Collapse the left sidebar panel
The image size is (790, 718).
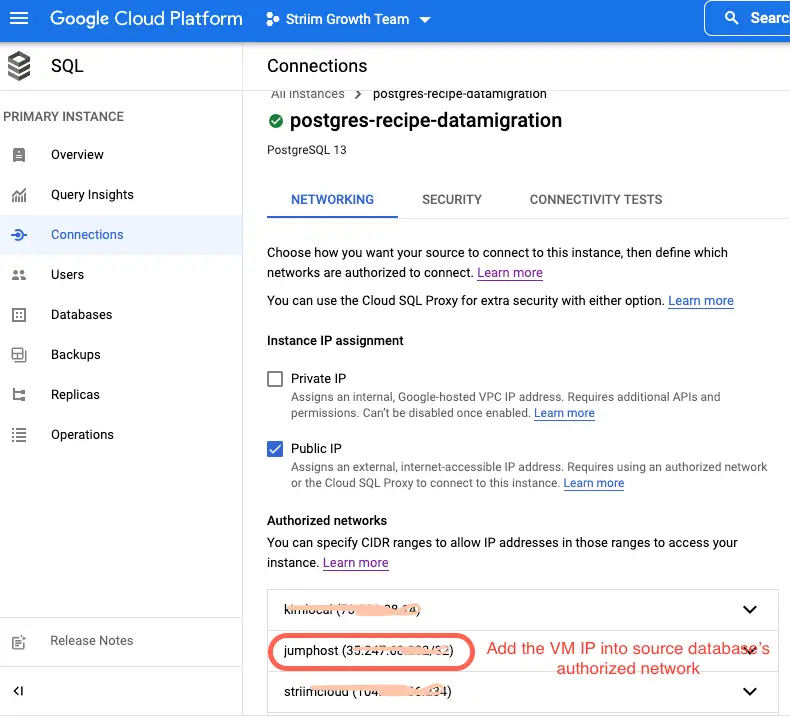19,691
